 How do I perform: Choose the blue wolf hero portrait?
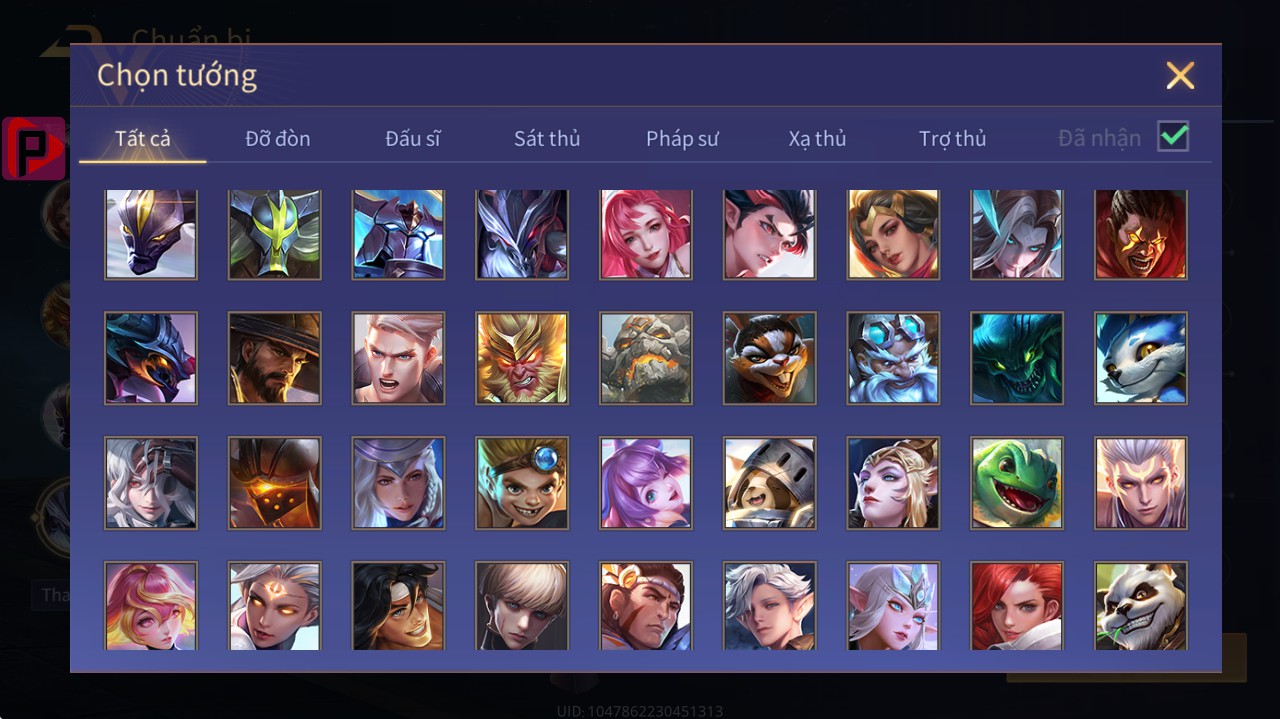[x=1141, y=358]
